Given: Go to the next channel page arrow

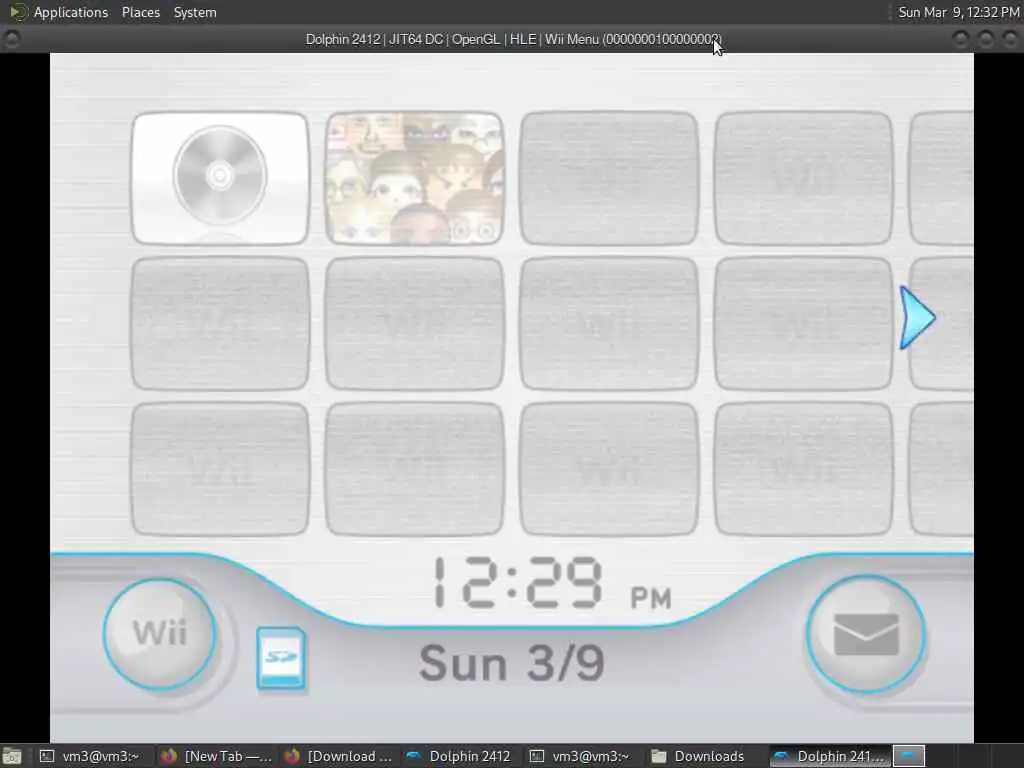Looking at the screenshot, I should [917, 317].
